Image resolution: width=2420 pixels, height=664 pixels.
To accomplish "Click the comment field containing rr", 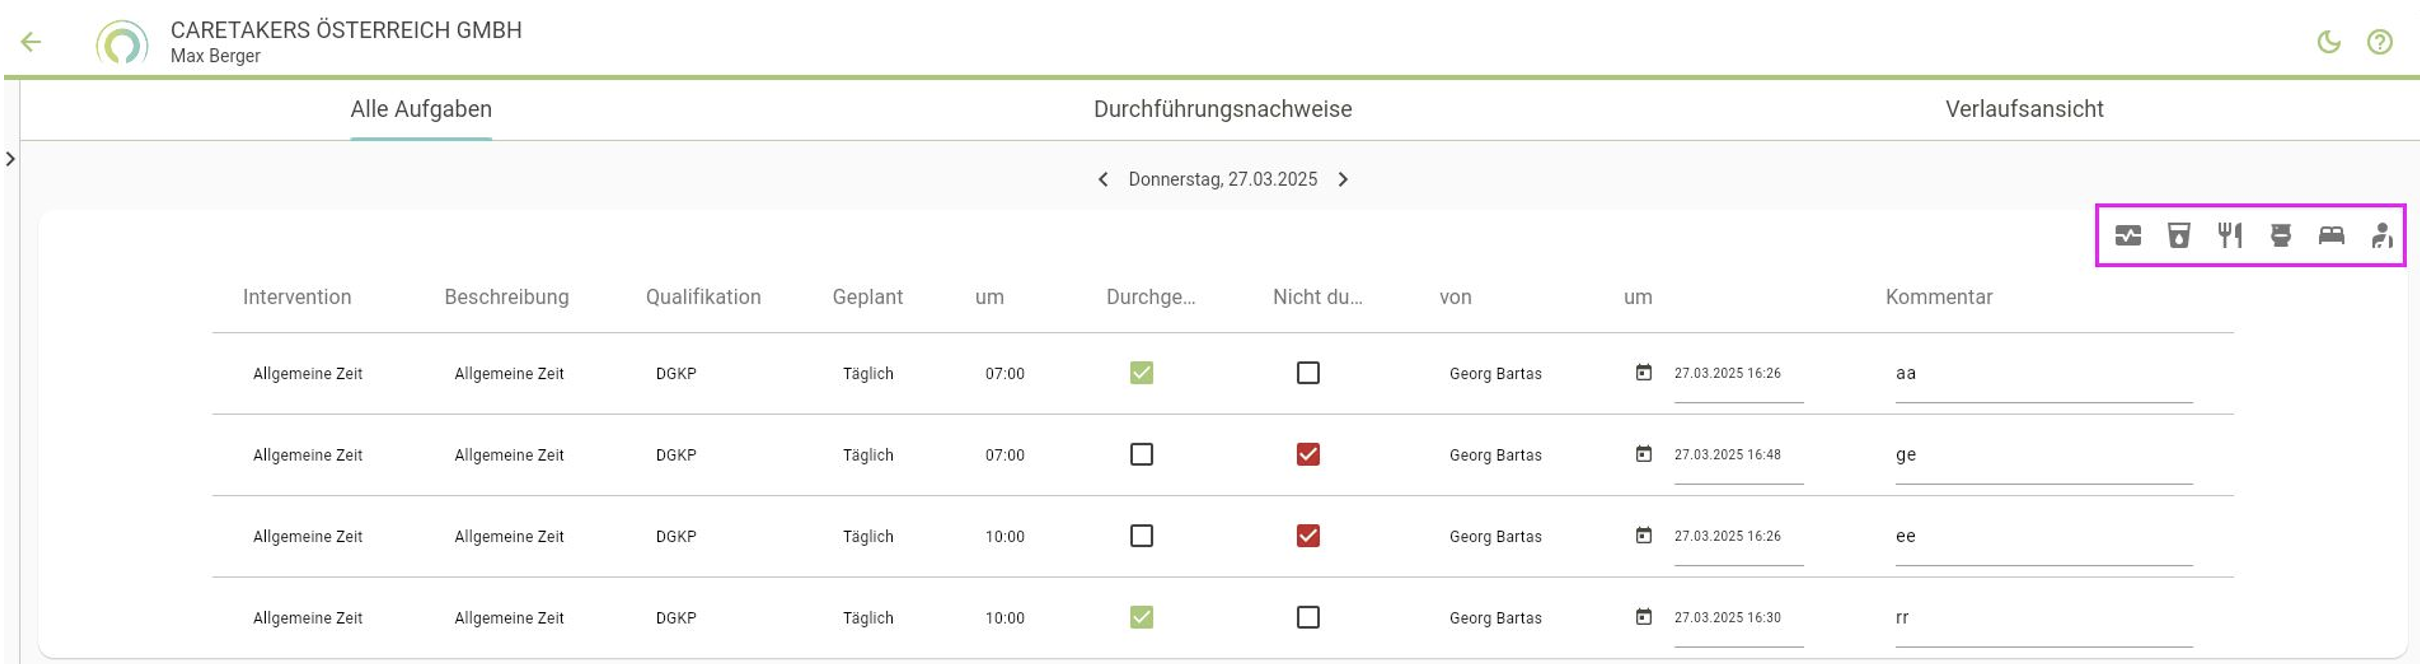I will [2044, 619].
